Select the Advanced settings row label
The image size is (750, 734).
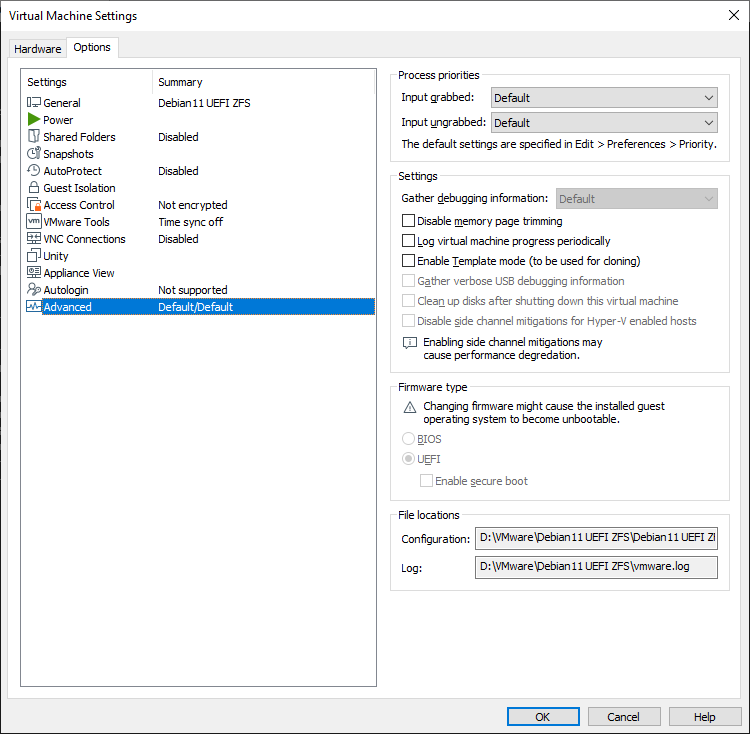tap(67, 307)
